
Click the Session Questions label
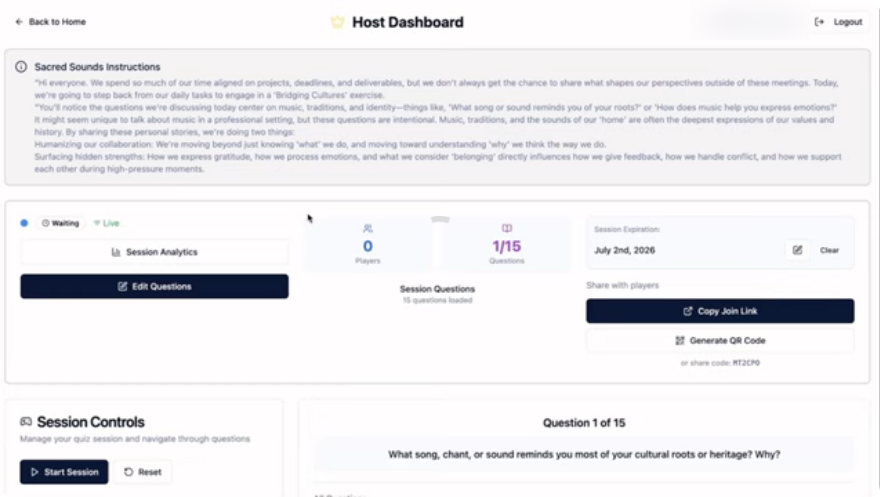437,289
